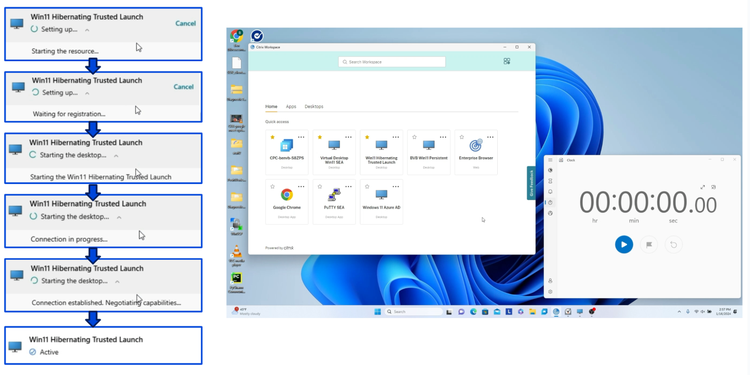Open World clock in Clock sidebar
Image resolution: width=750 pixels, height=375 pixels.
pyautogui.click(x=550, y=213)
